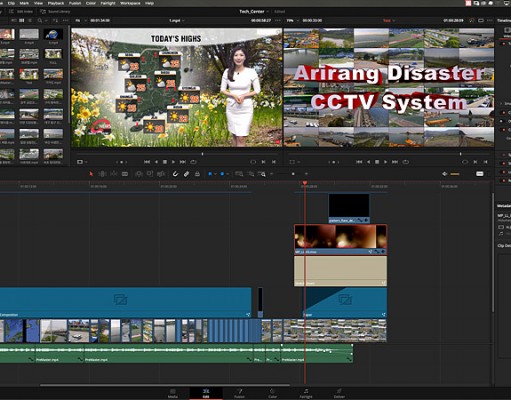Click the audio mute speaker icon in toolbar
Image resolution: width=511 pixels, height=400 pixels.
click(x=444, y=174)
